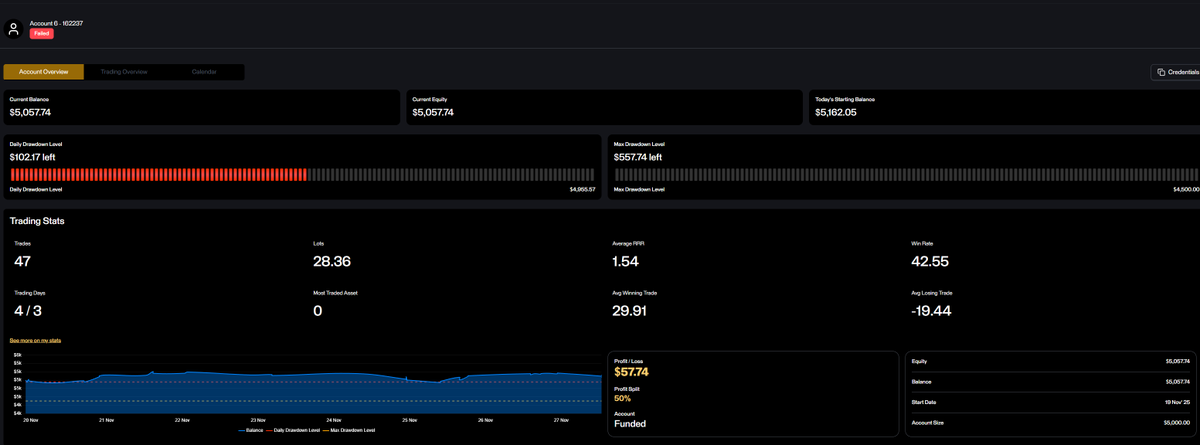This screenshot has height=445, width=1200.
Task: Click the user avatar icon beside Account 6
Action: [14, 28]
